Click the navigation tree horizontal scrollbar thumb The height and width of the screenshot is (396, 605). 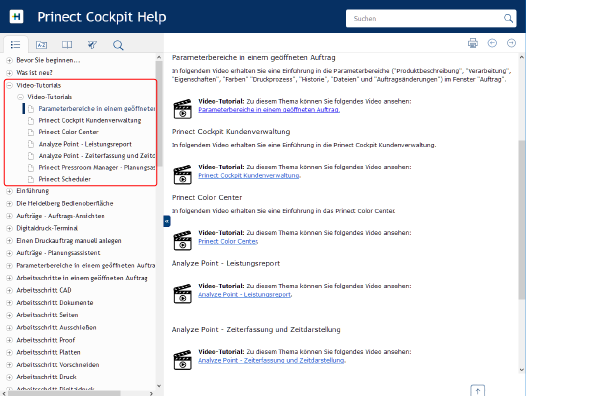[64, 393]
